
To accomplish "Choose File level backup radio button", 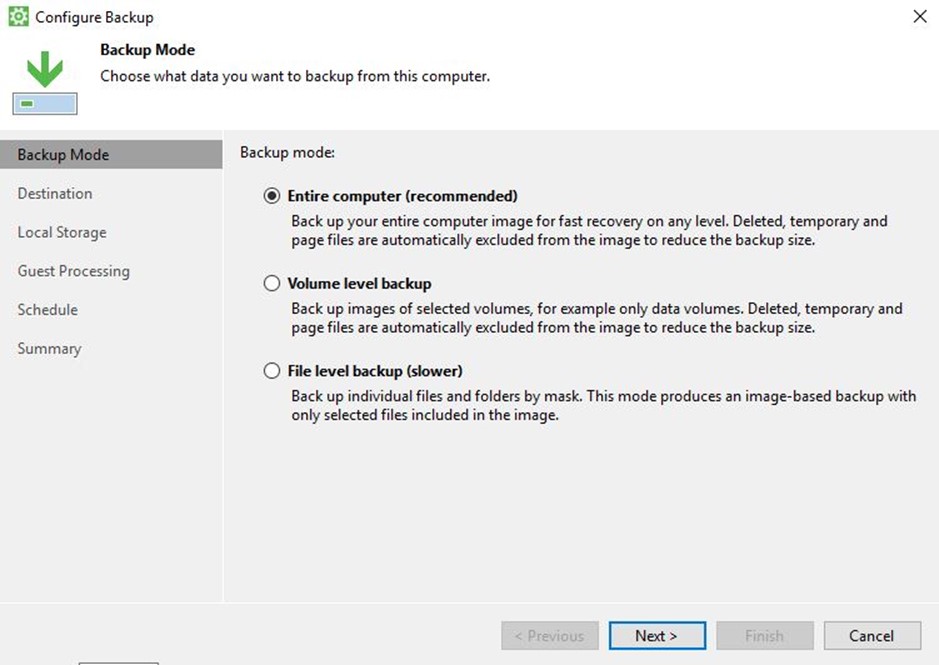I will tap(272, 371).
